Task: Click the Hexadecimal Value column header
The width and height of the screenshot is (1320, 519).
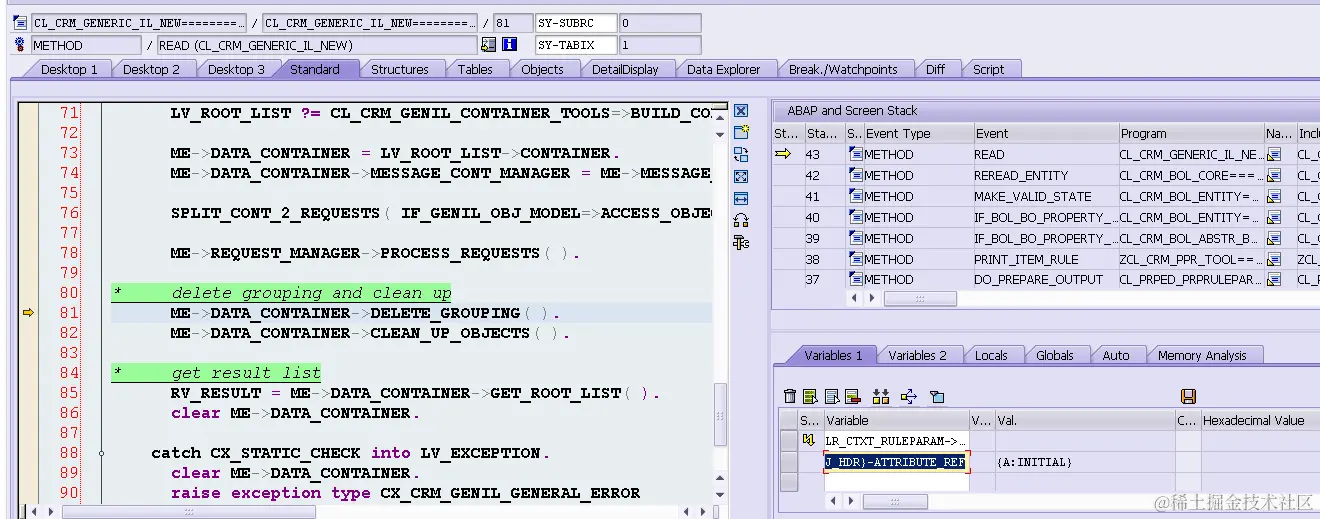Action: [1260, 420]
